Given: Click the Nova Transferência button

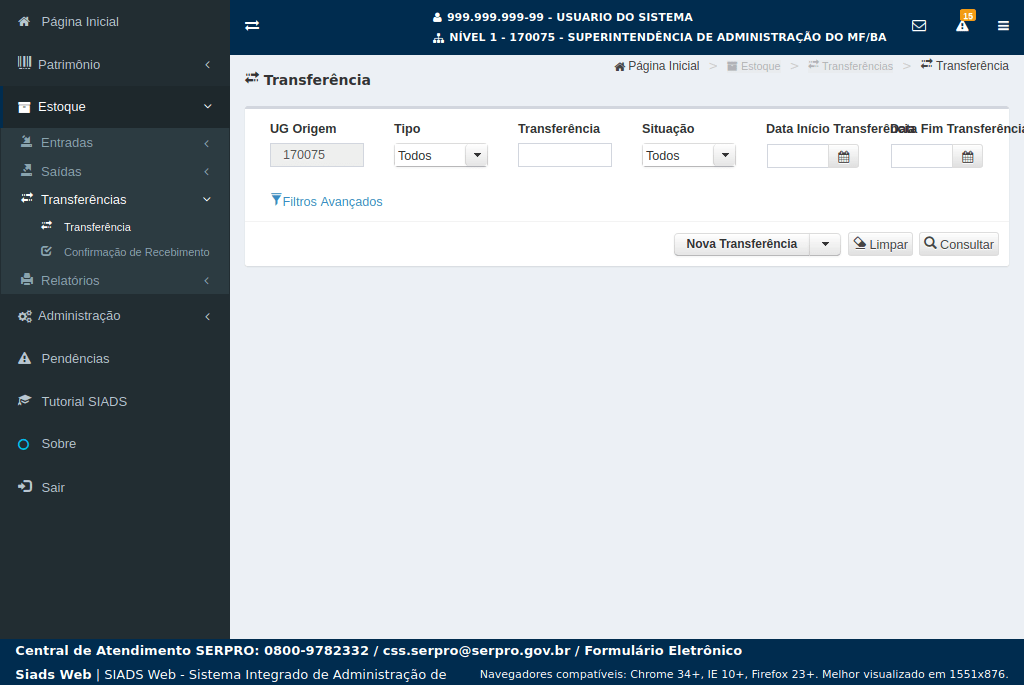Looking at the screenshot, I should pyautogui.click(x=742, y=244).
